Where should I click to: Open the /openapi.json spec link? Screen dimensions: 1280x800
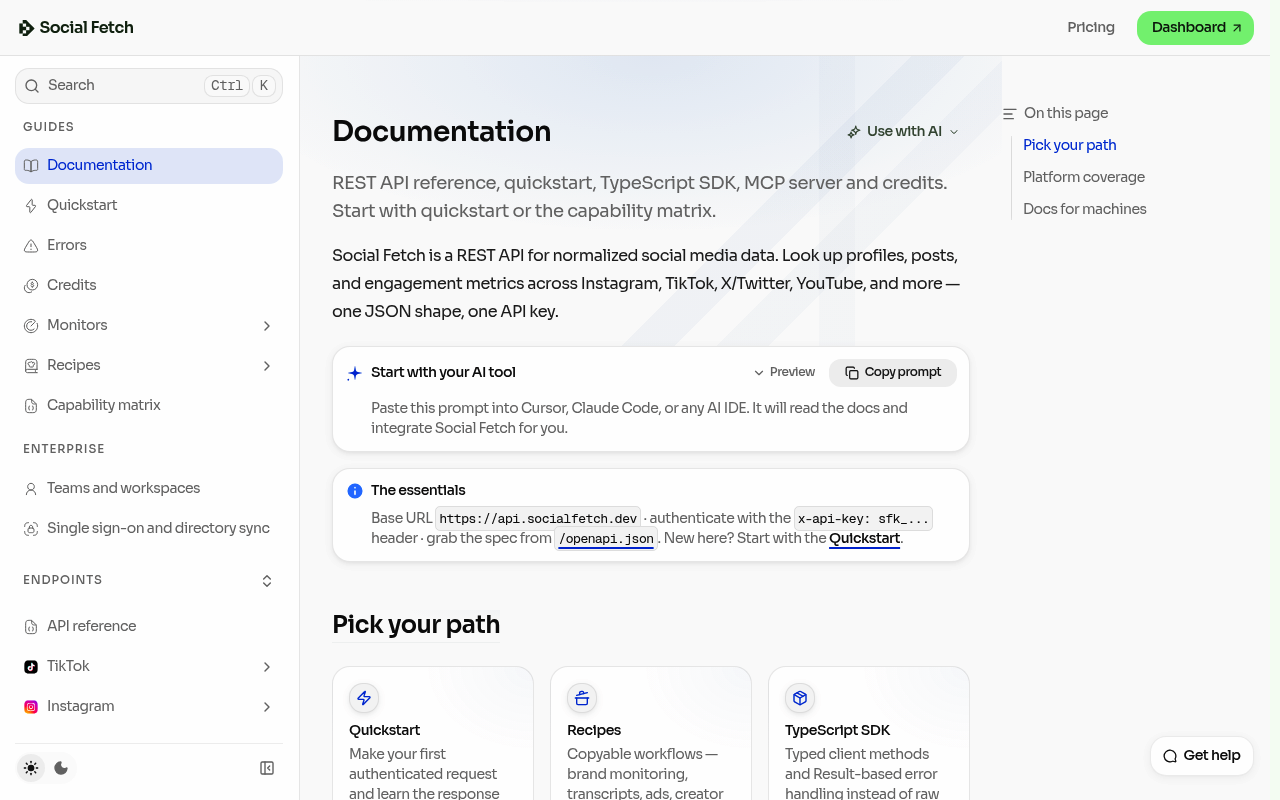coord(606,539)
